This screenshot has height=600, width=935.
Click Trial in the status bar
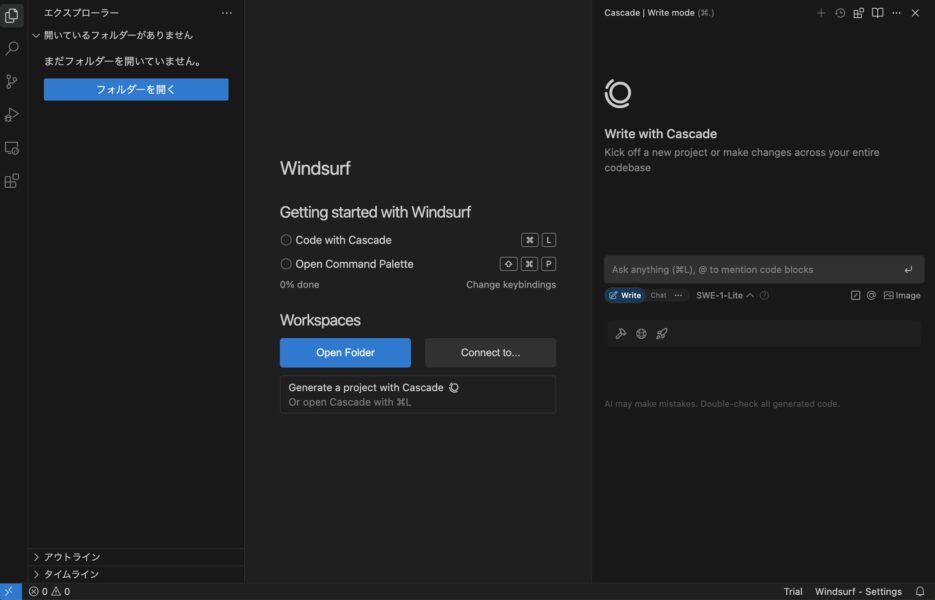[x=792, y=591]
